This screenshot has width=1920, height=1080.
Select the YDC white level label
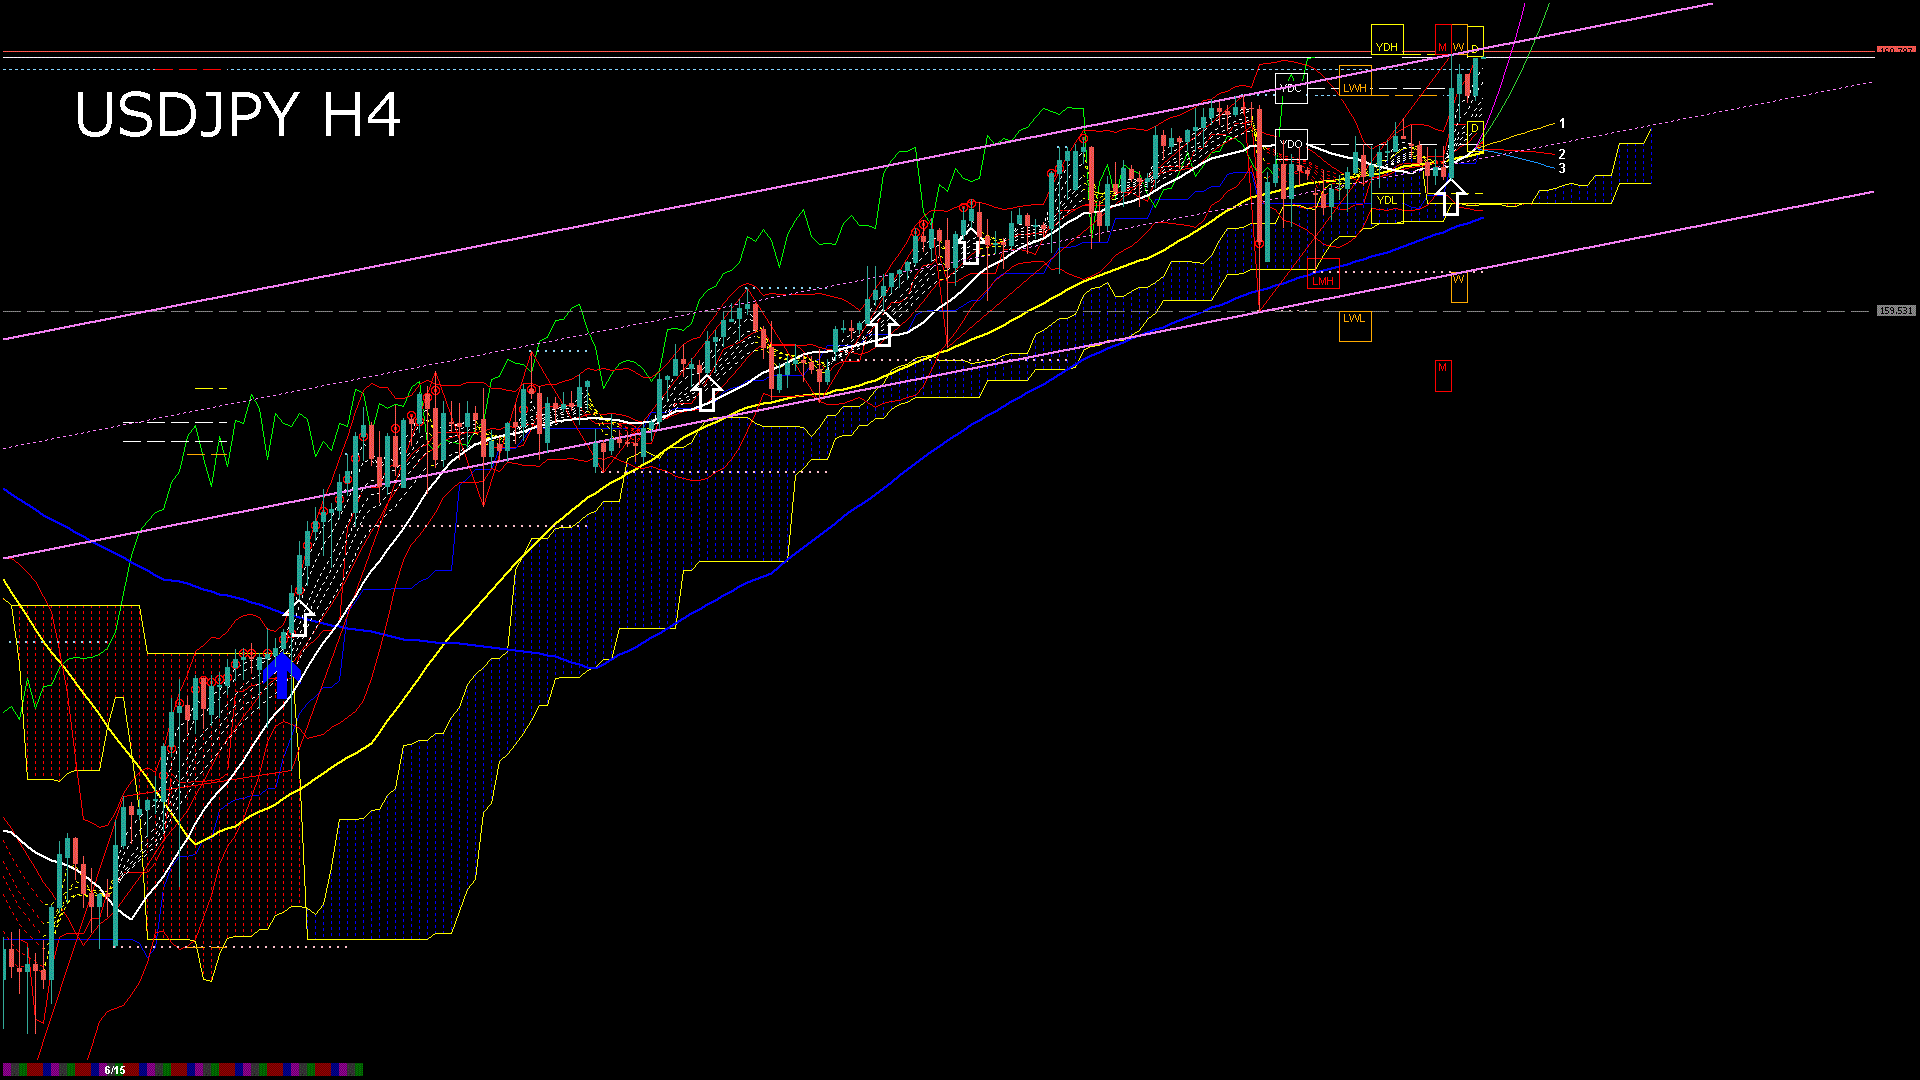click(x=1291, y=88)
